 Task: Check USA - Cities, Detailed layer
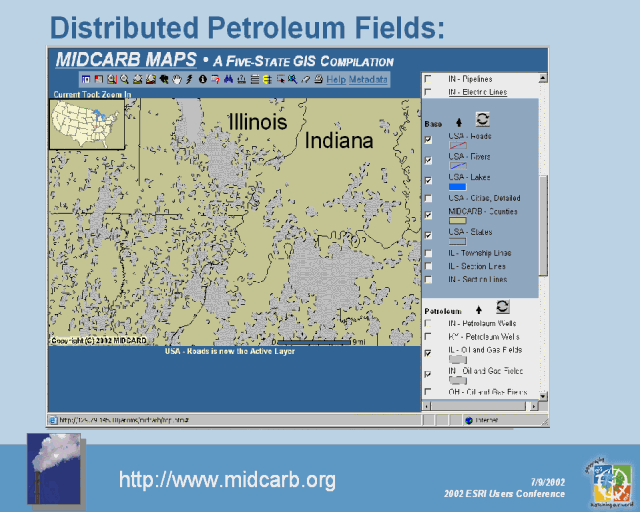428,198
